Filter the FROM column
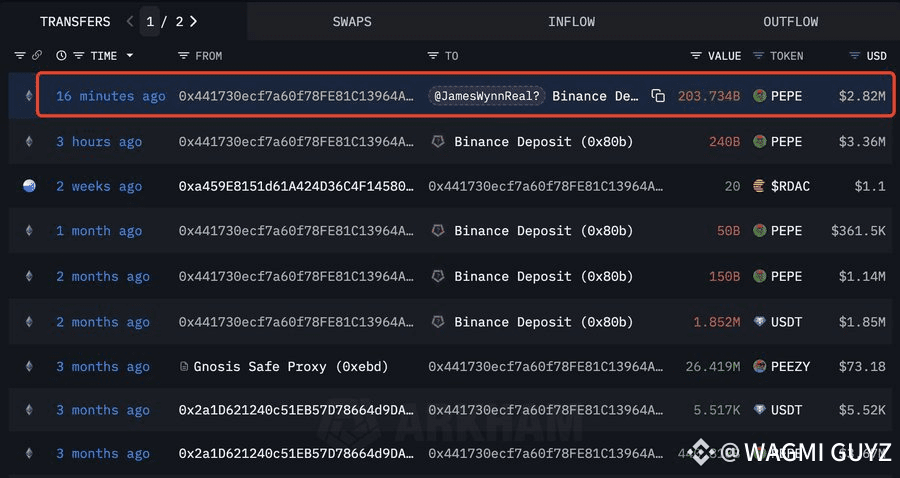The image size is (900, 478). [x=184, y=56]
